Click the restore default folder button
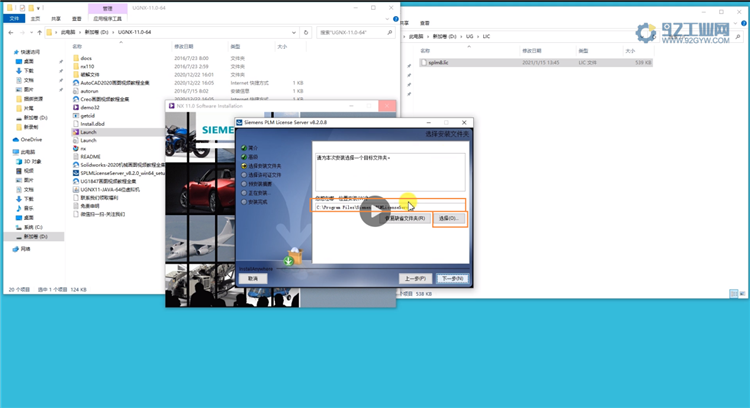Image resolution: width=750 pixels, height=408 pixels. 405,219
